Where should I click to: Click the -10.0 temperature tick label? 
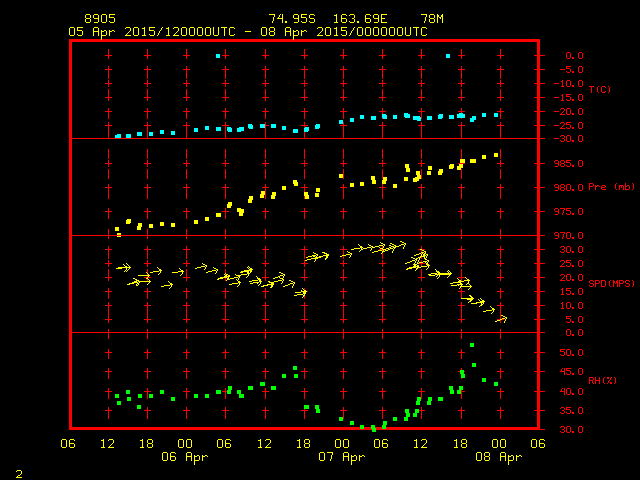[569, 84]
